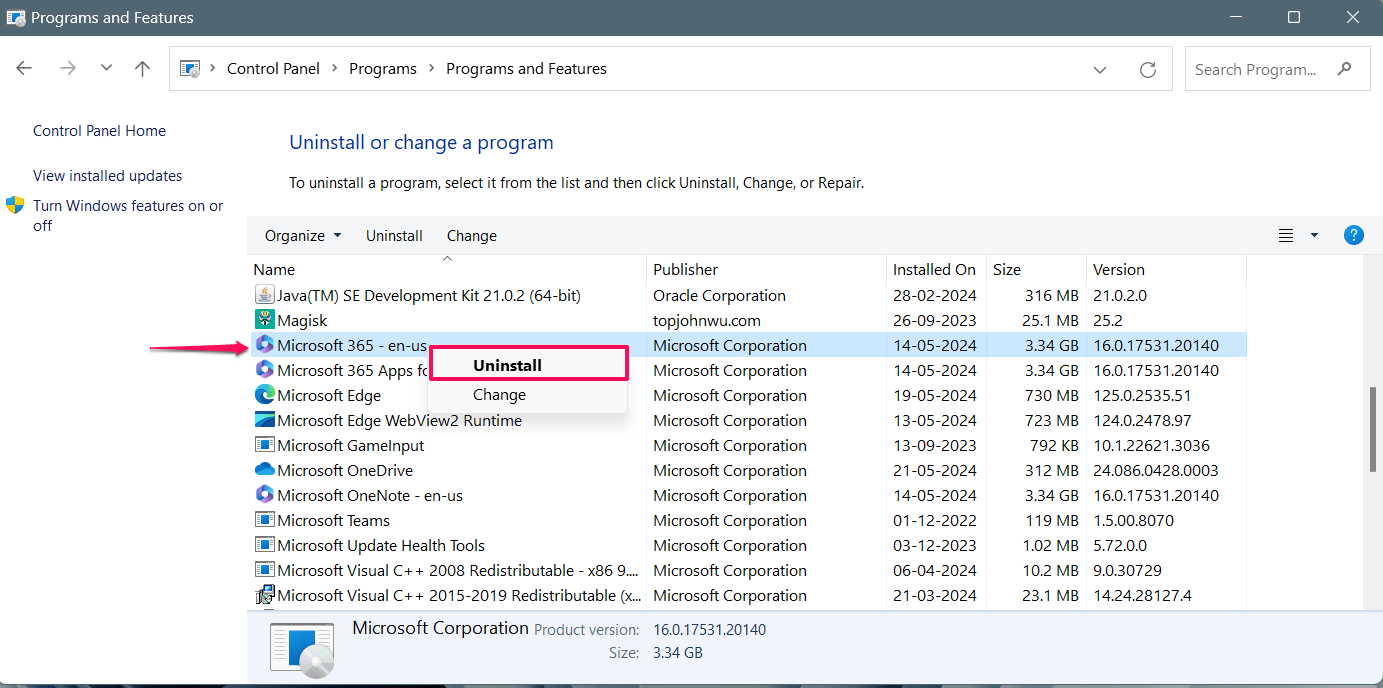Open the help question mark icon
This screenshot has width=1383, height=688.
pos(1354,235)
